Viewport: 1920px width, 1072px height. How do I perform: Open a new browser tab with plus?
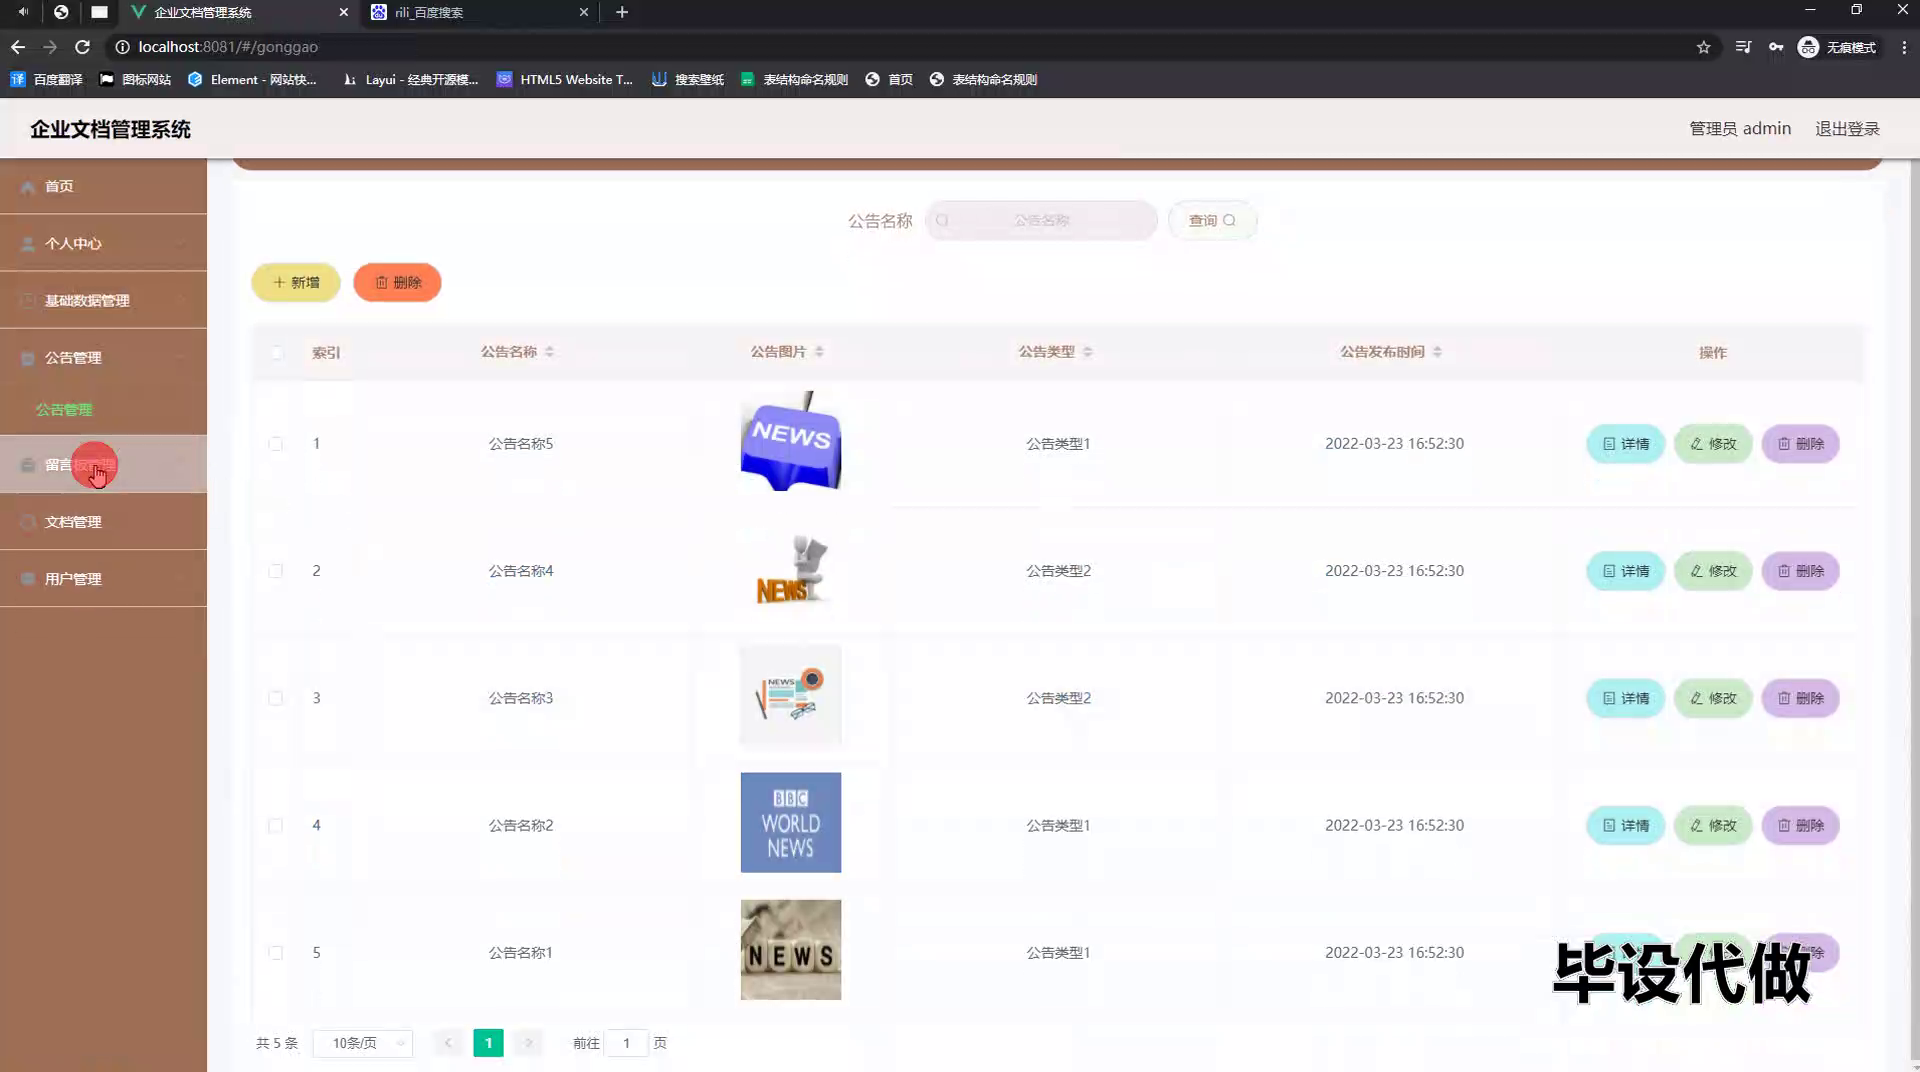tap(622, 12)
